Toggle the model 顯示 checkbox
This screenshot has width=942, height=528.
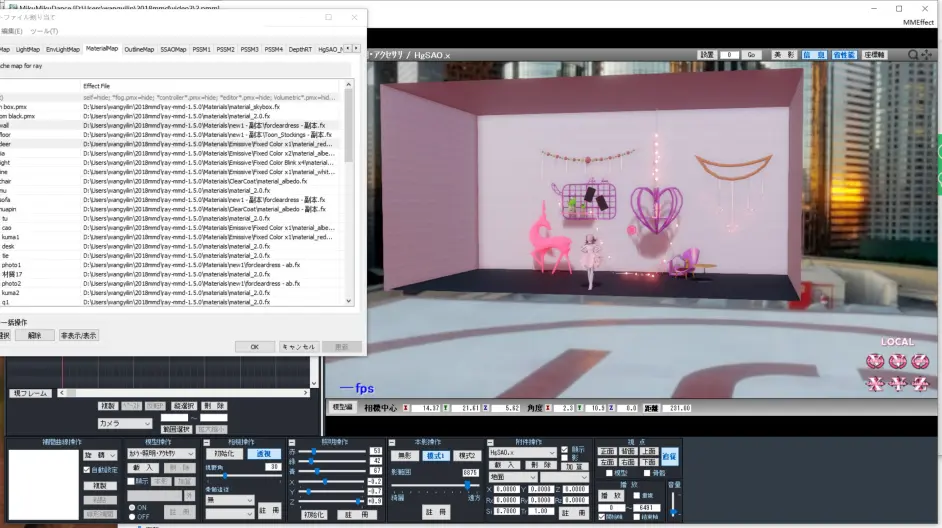click(x=131, y=481)
